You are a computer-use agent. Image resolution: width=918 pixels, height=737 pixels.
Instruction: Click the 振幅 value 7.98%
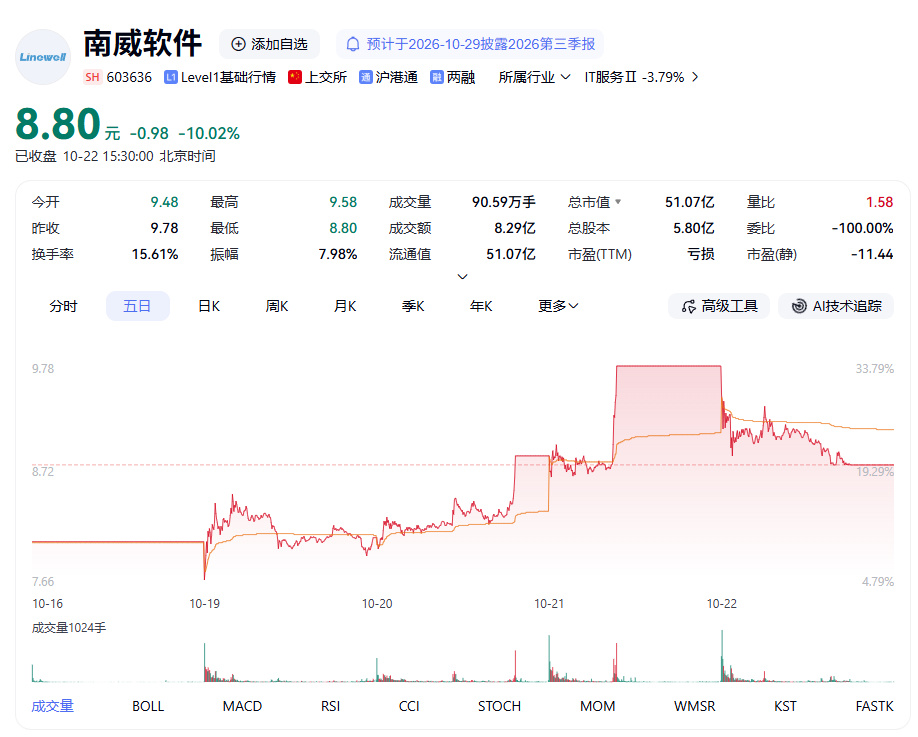pyautogui.click(x=338, y=254)
